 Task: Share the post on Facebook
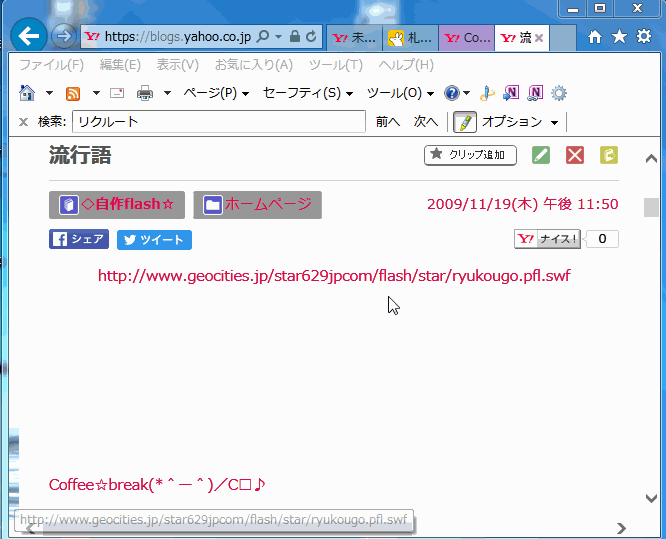click(x=79, y=239)
